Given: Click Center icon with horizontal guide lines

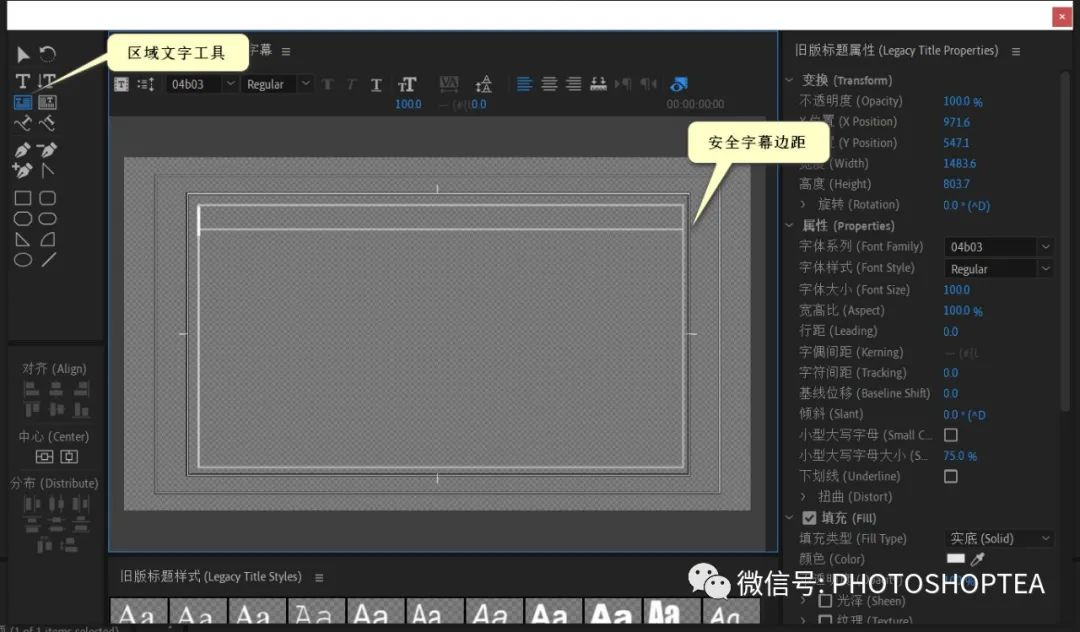Looking at the screenshot, I should tap(44, 456).
